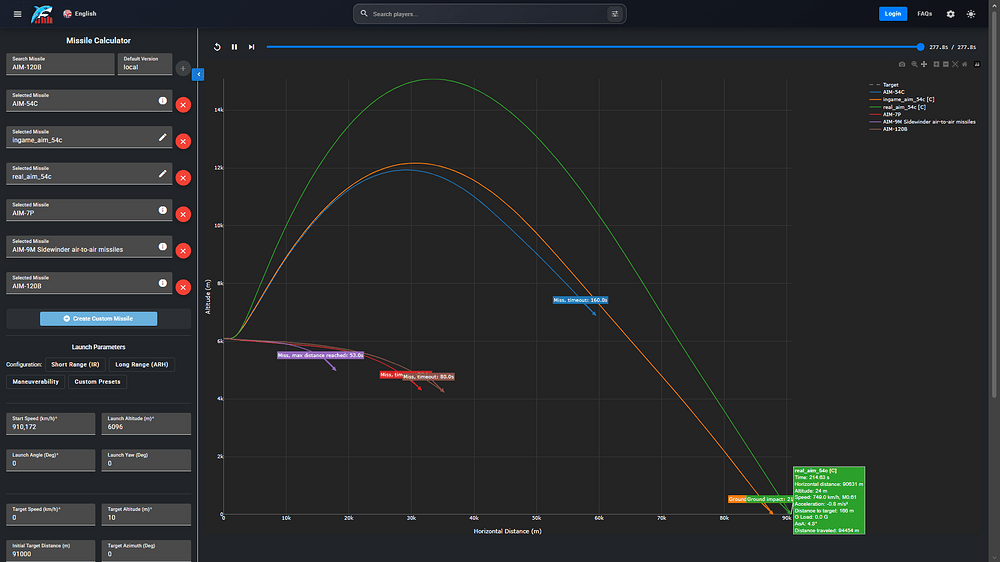Open settings gear icon
1000x562 pixels.
950,13
